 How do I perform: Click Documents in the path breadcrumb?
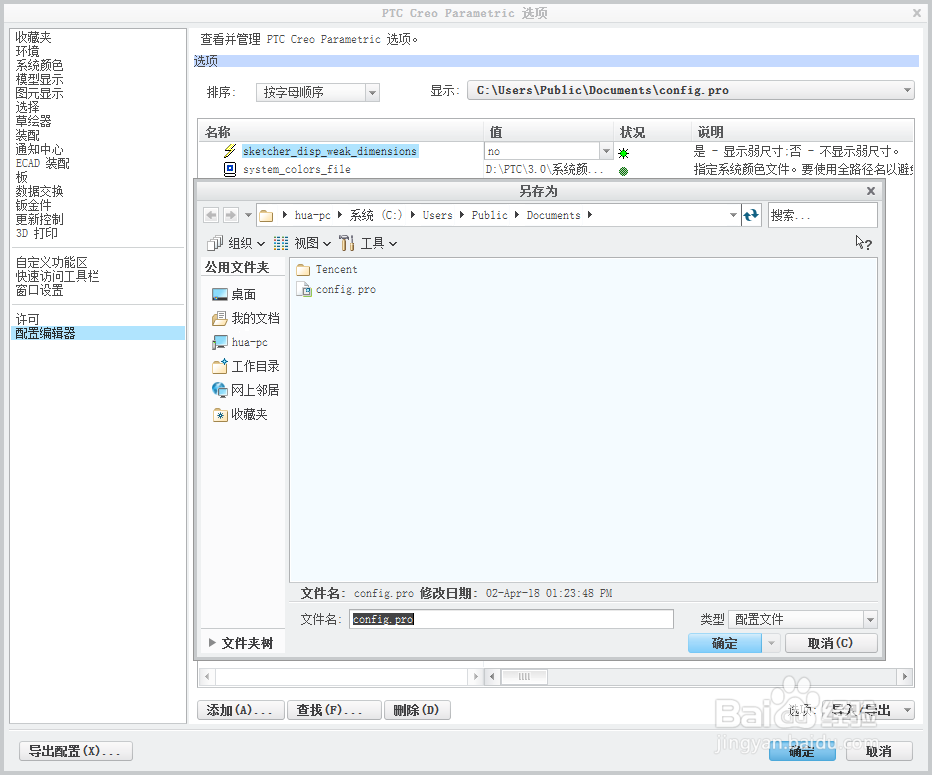[553, 215]
